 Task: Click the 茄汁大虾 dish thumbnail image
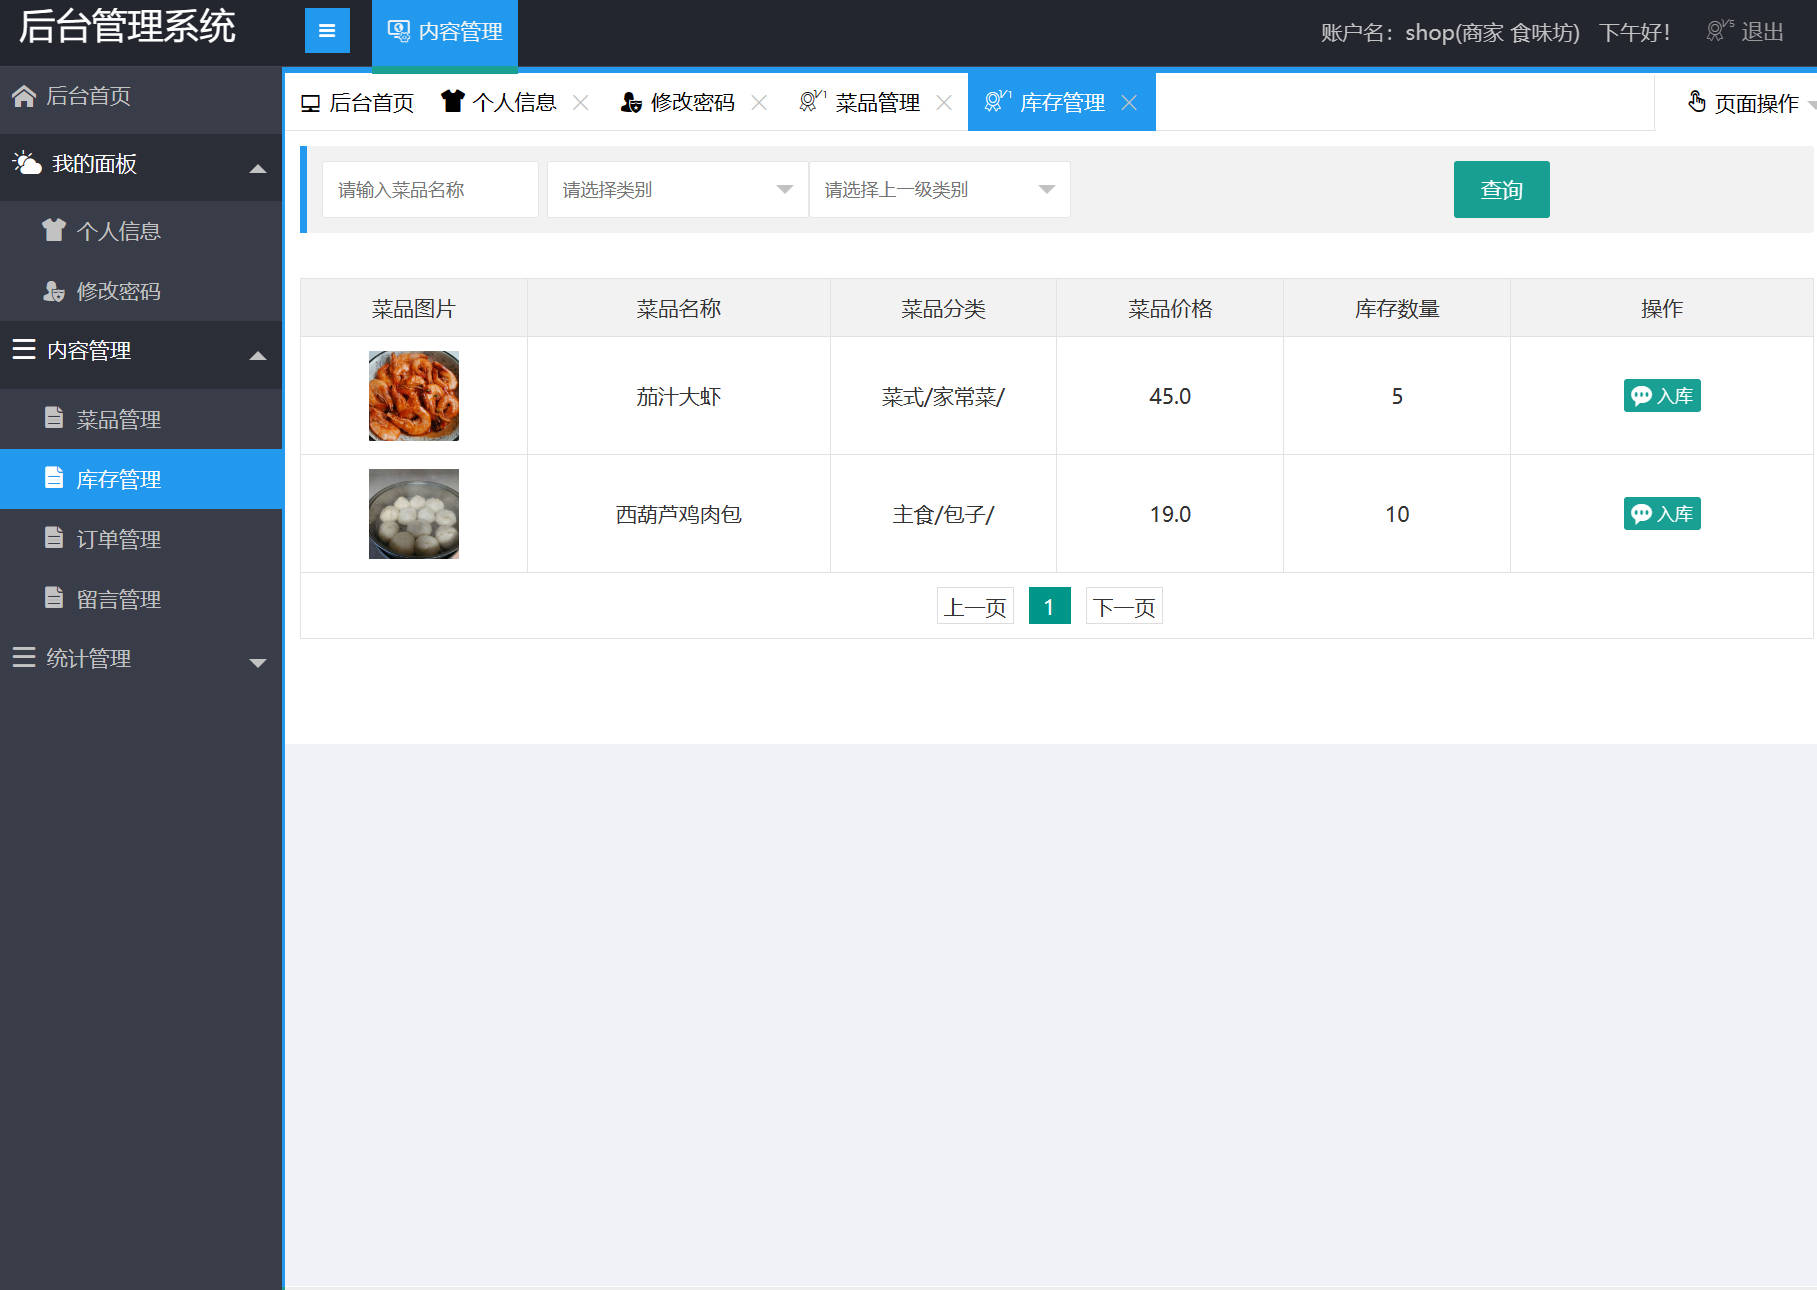(x=413, y=396)
